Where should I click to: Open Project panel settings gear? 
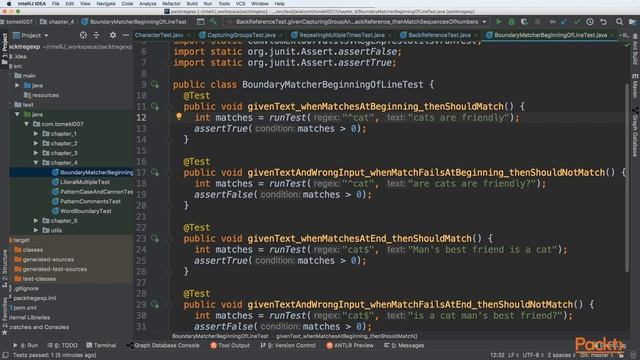tap(113, 35)
